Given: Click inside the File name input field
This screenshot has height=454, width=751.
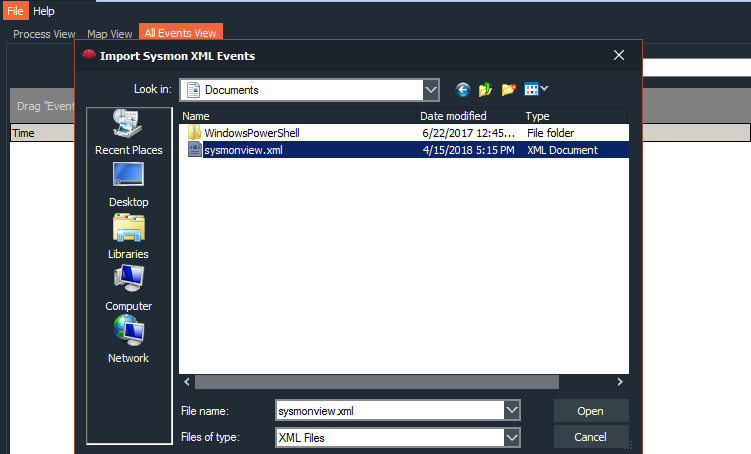Looking at the screenshot, I should click(390, 410).
